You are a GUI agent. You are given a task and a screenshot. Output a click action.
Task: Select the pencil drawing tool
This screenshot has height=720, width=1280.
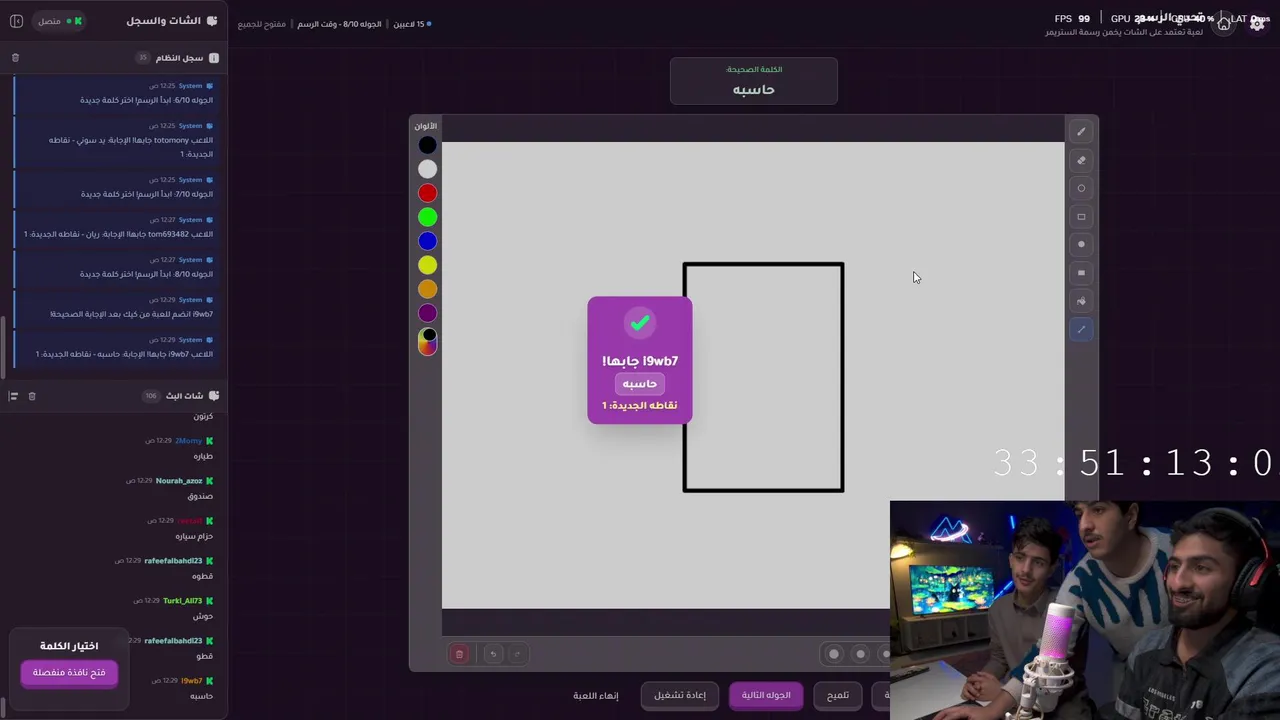[1081, 132]
